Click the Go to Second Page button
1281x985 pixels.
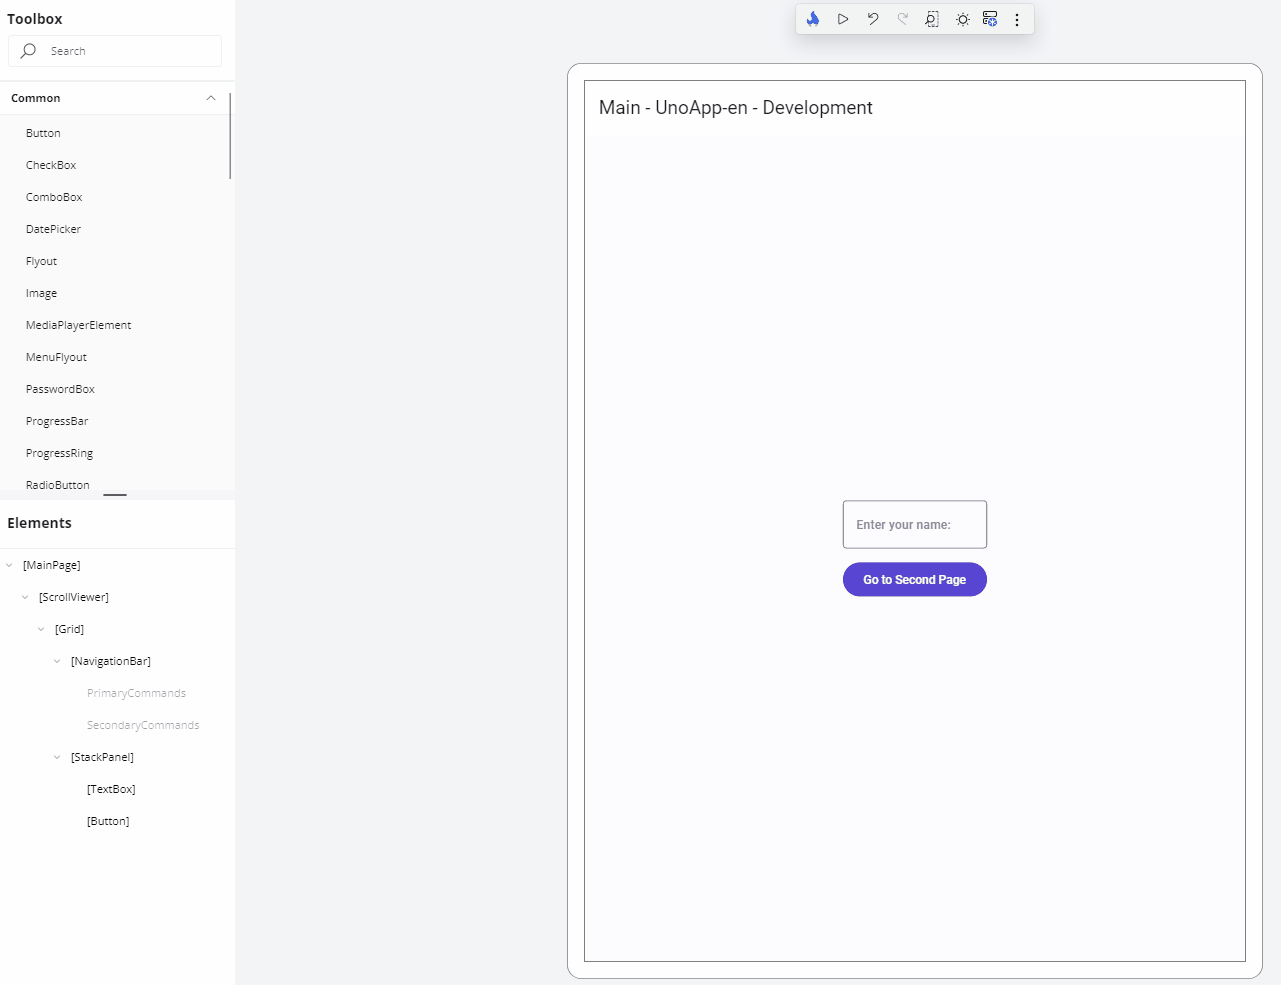(914, 579)
